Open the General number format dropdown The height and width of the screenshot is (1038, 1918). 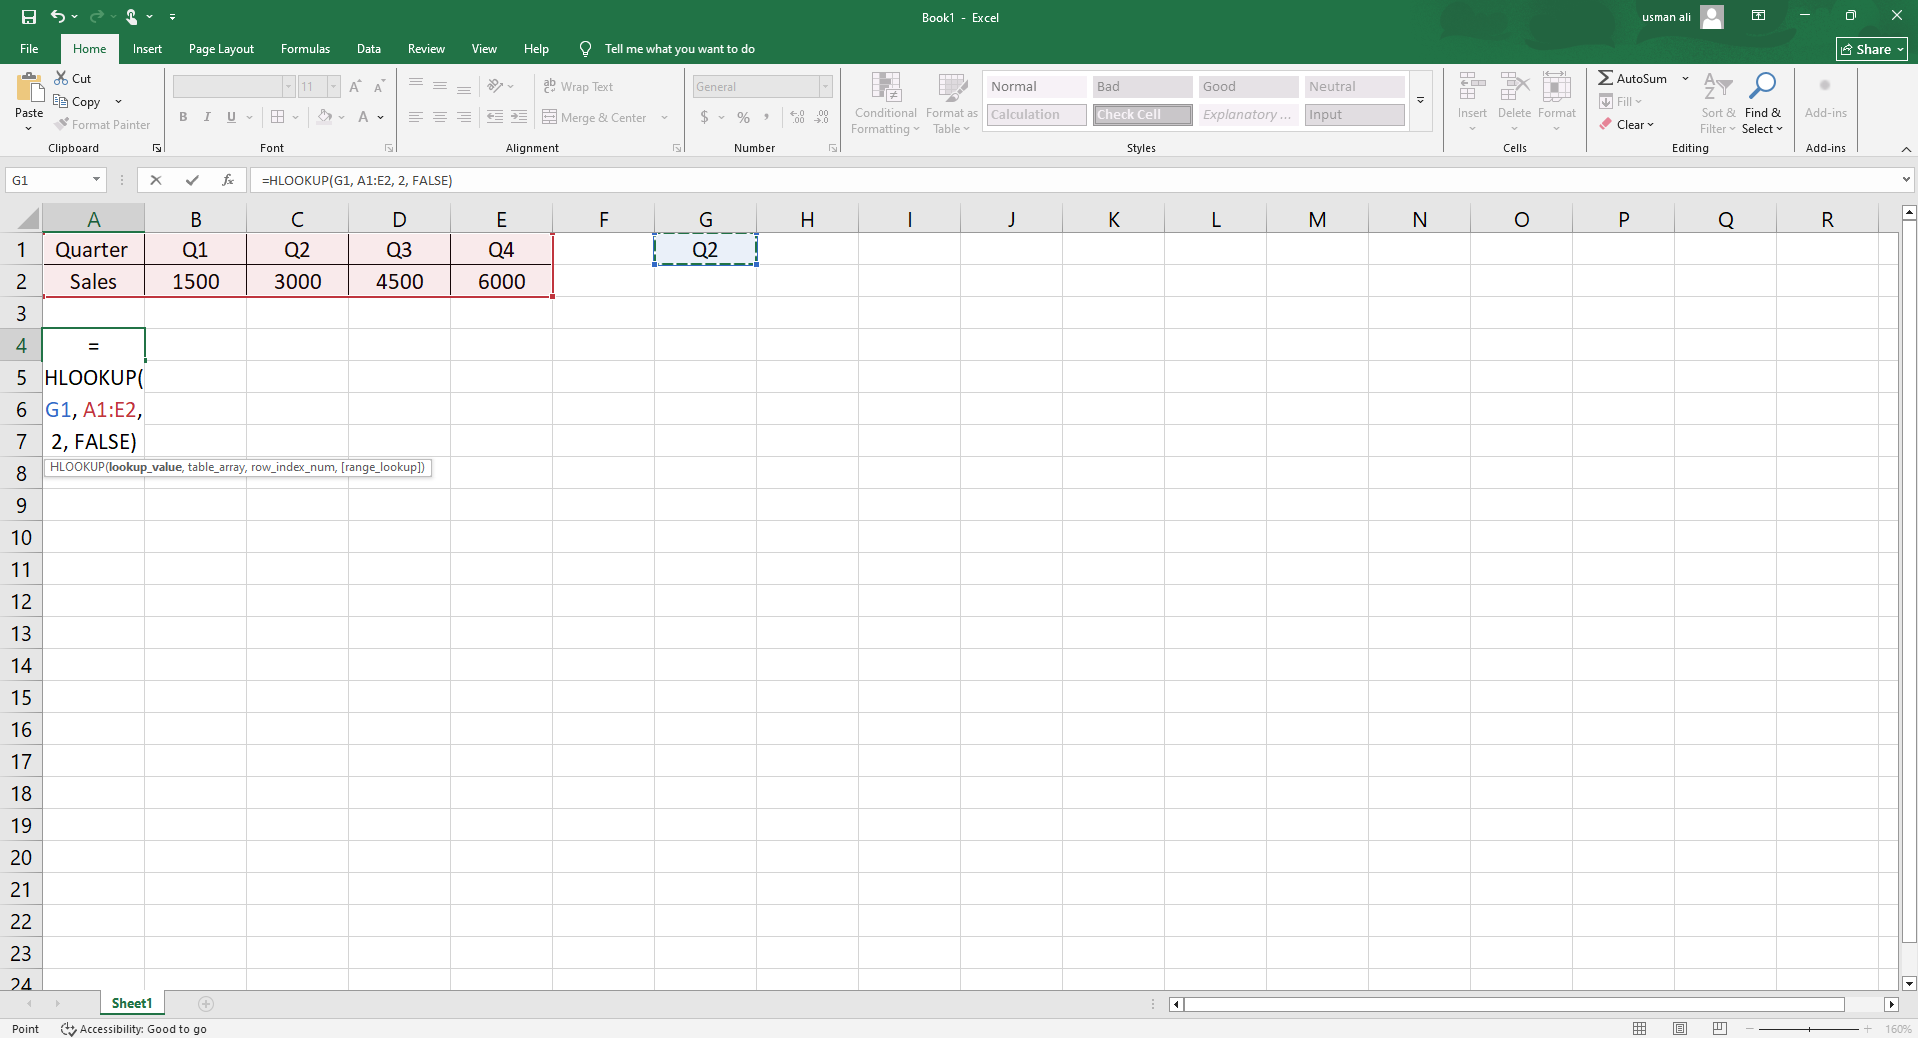pyautogui.click(x=825, y=87)
